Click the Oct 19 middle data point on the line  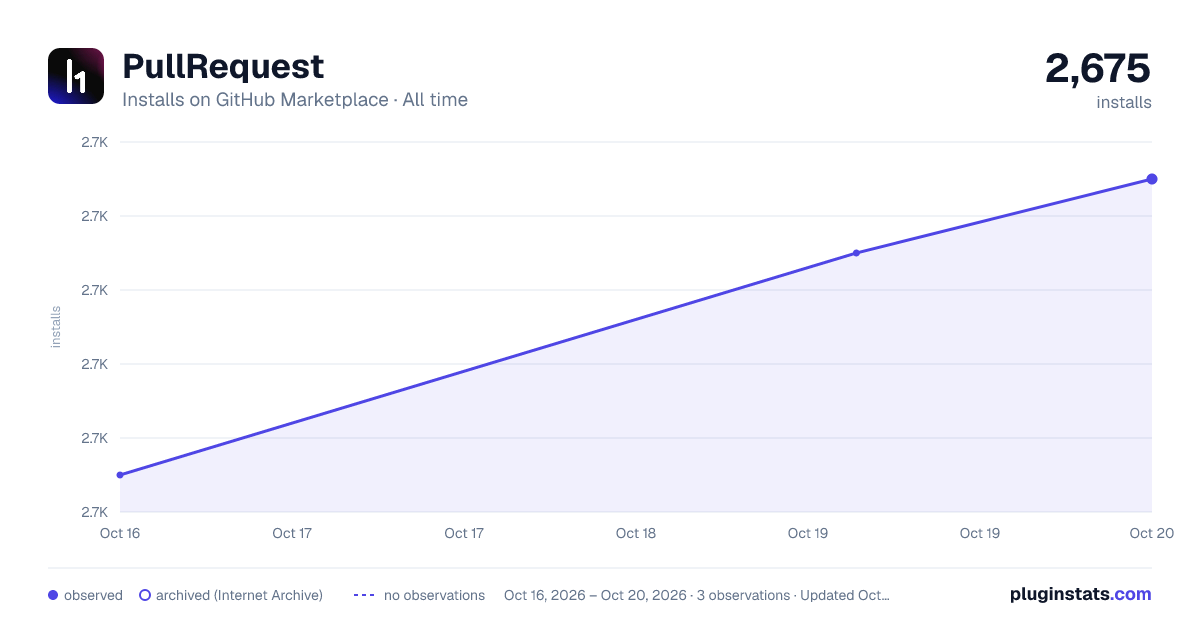(x=856, y=253)
